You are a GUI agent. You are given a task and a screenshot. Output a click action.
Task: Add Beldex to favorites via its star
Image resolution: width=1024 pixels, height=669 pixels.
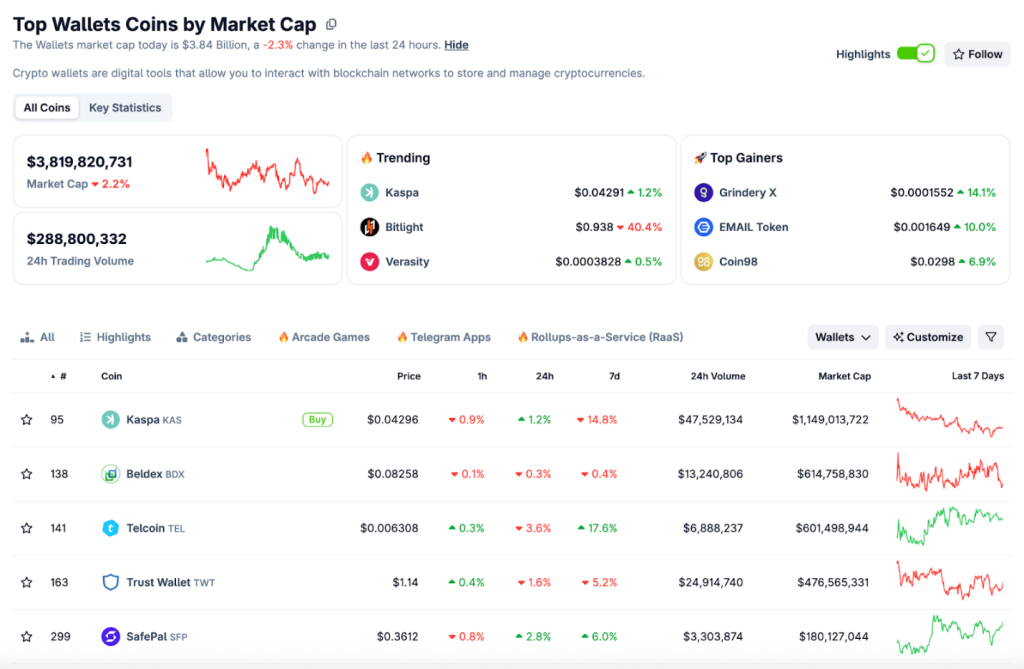coord(27,473)
